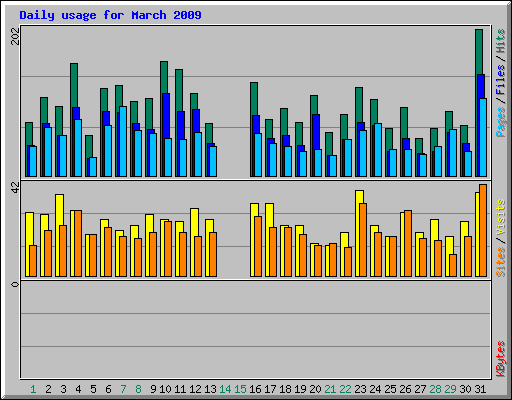Click the KBytes legend label
This screenshot has height=400, width=512.
pos(500,359)
